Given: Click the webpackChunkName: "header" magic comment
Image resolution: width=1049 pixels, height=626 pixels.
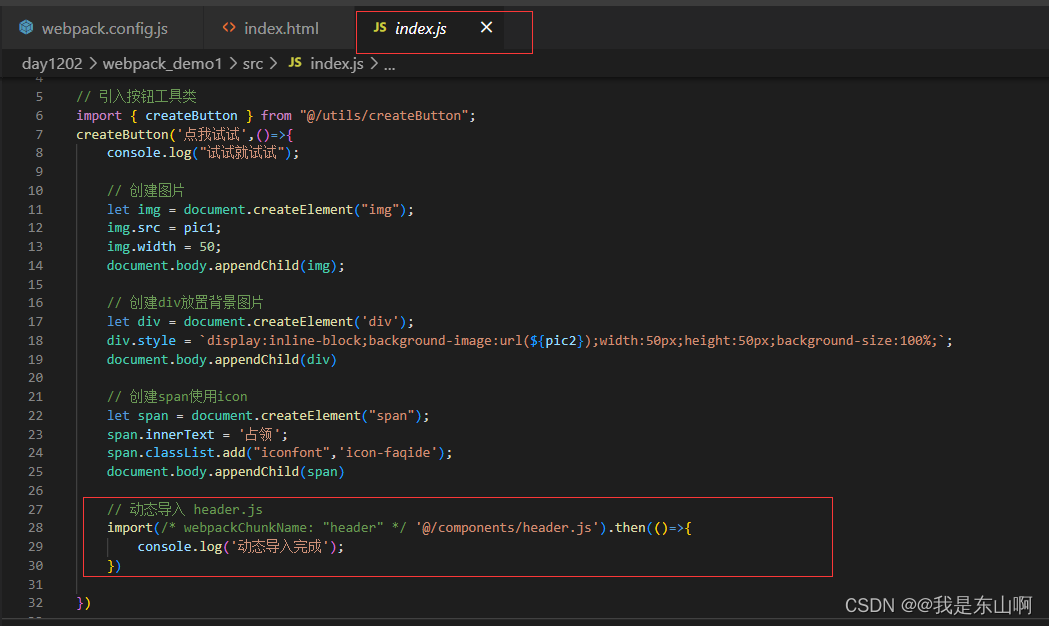Looking at the screenshot, I should pyautogui.click(x=284, y=528).
